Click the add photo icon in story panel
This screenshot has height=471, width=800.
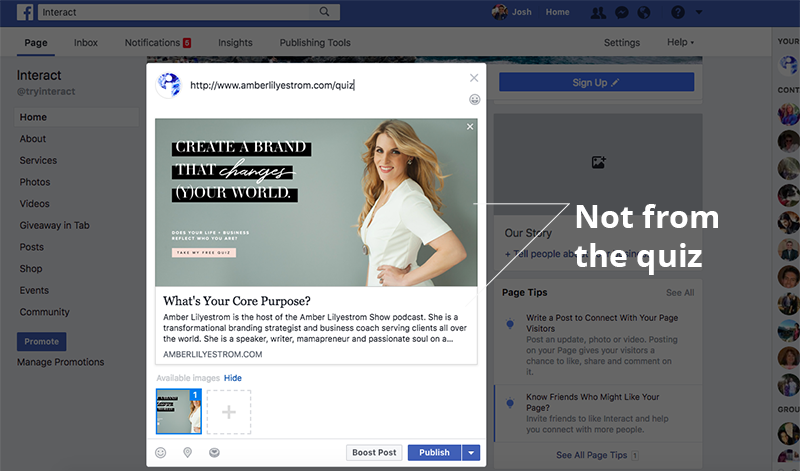click(598, 162)
